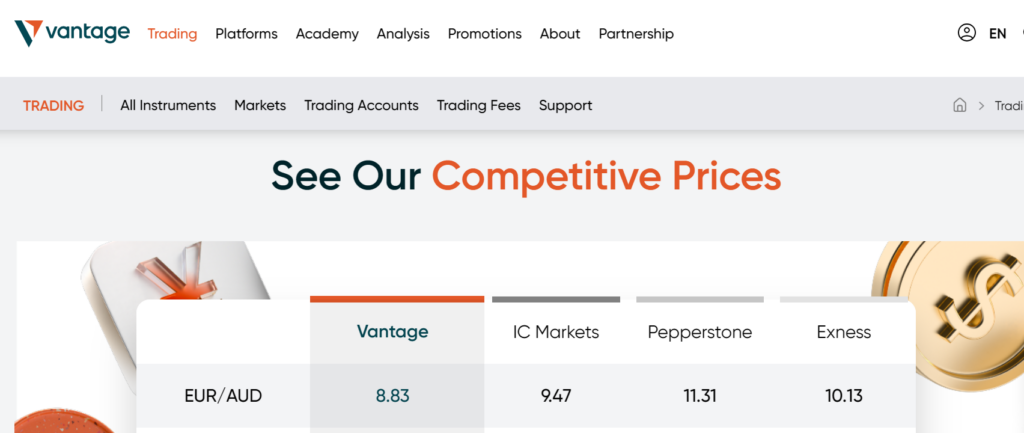Open Trading Accounts in the sub-navigation
Image resolution: width=1024 pixels, height=433 pixels.
361,105
